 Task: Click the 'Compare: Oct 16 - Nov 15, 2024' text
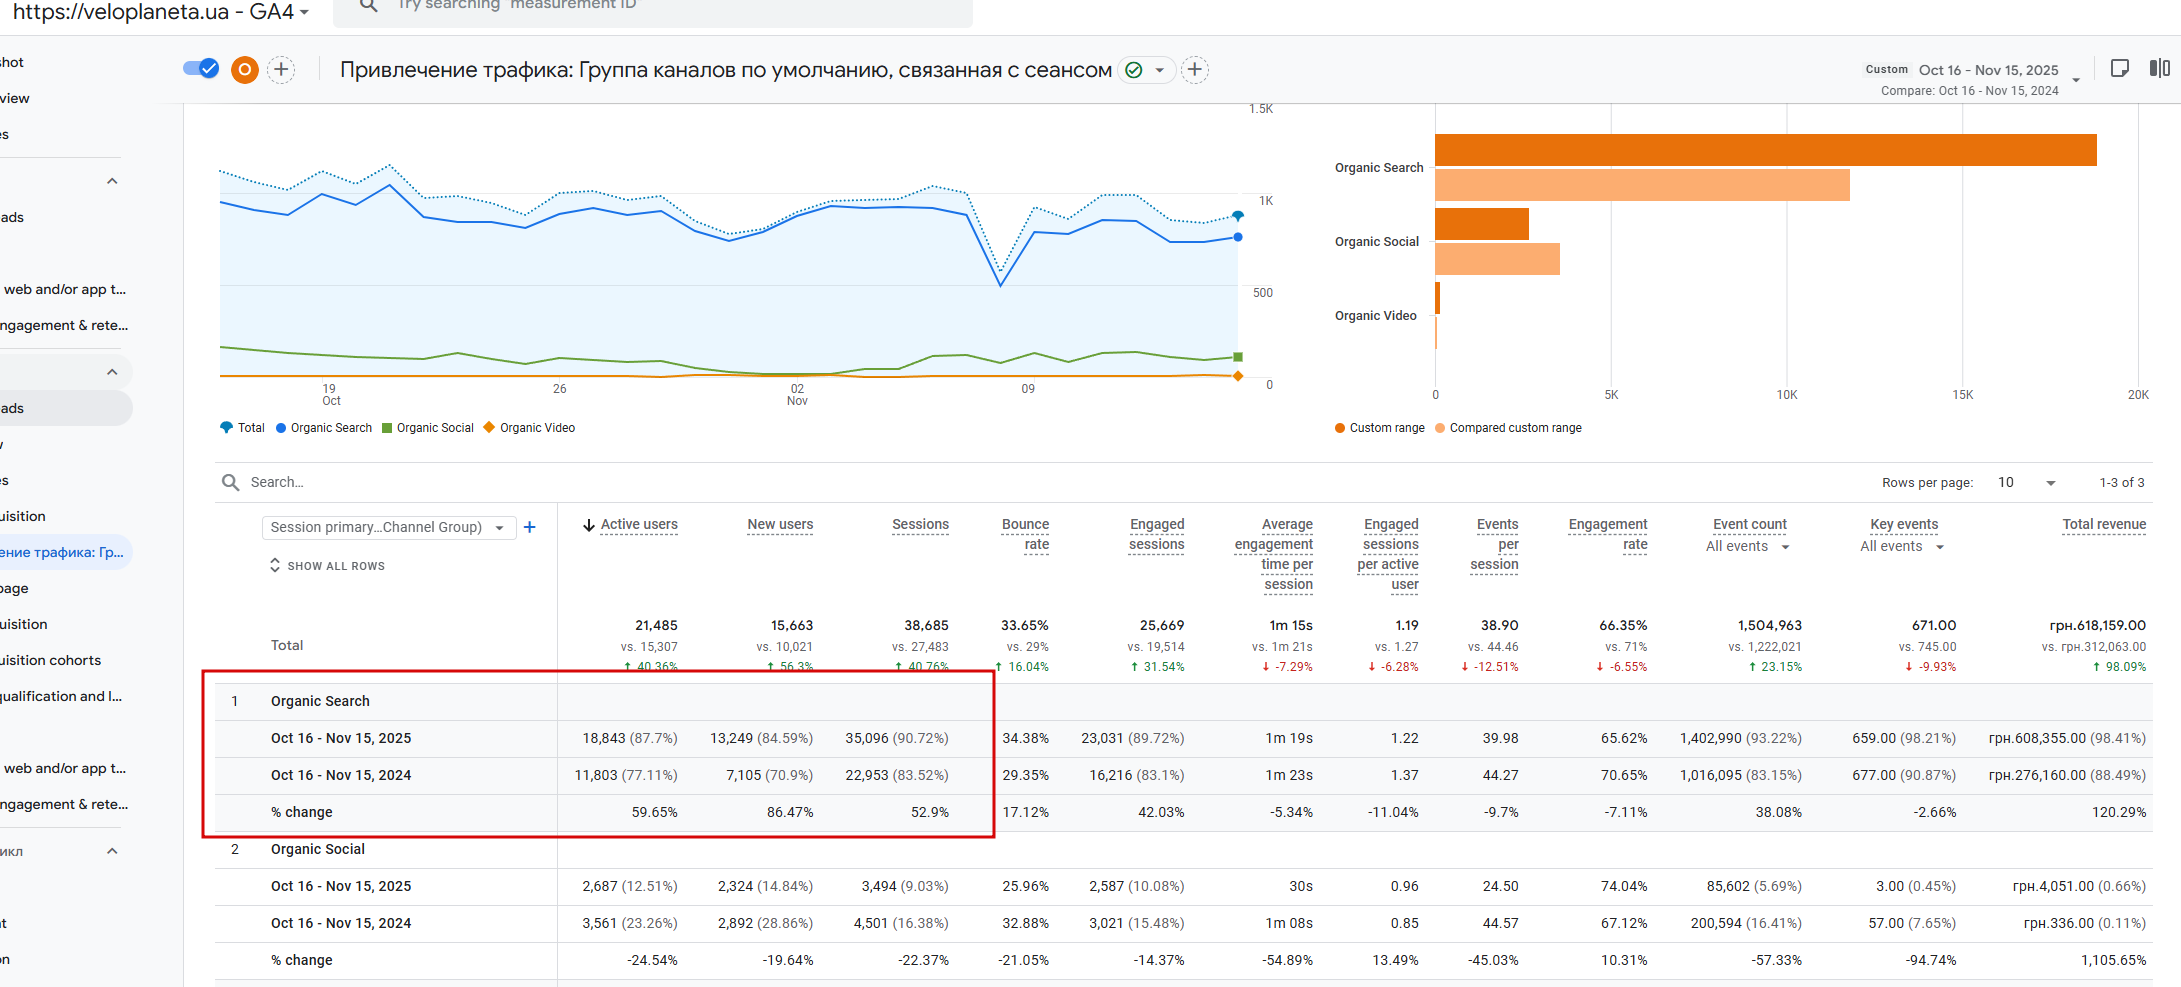1970,90
